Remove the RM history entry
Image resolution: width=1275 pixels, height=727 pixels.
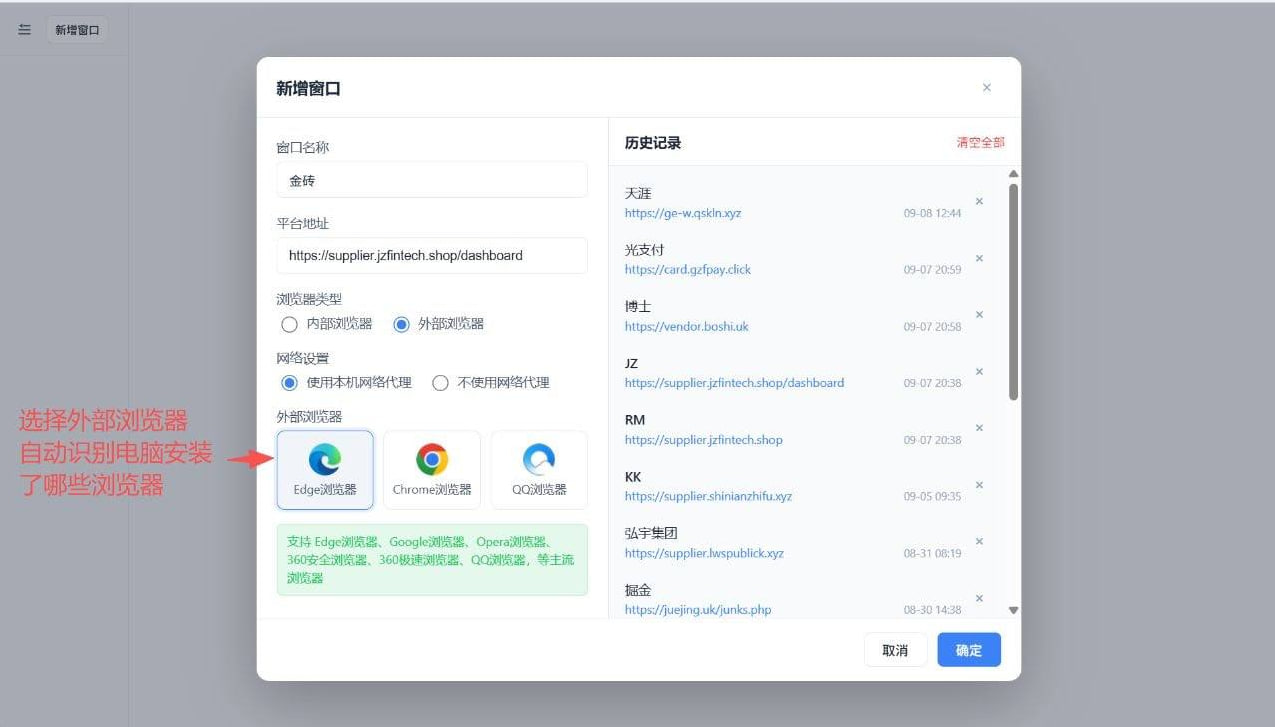979,428
